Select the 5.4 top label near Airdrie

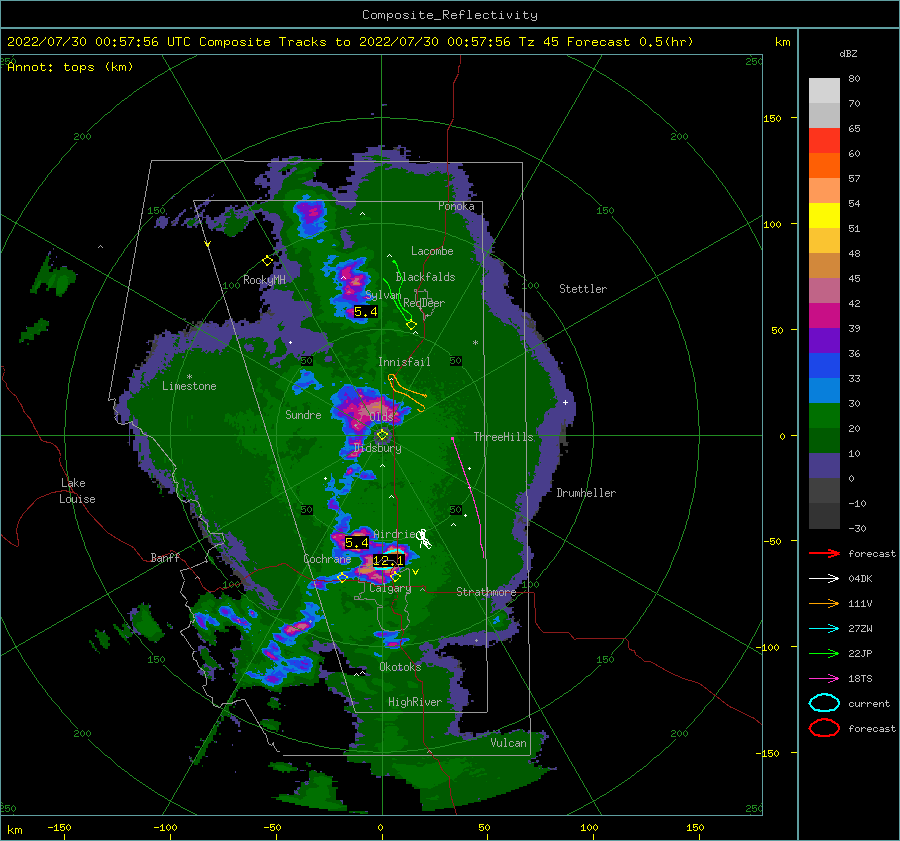(x=356, y=542)
